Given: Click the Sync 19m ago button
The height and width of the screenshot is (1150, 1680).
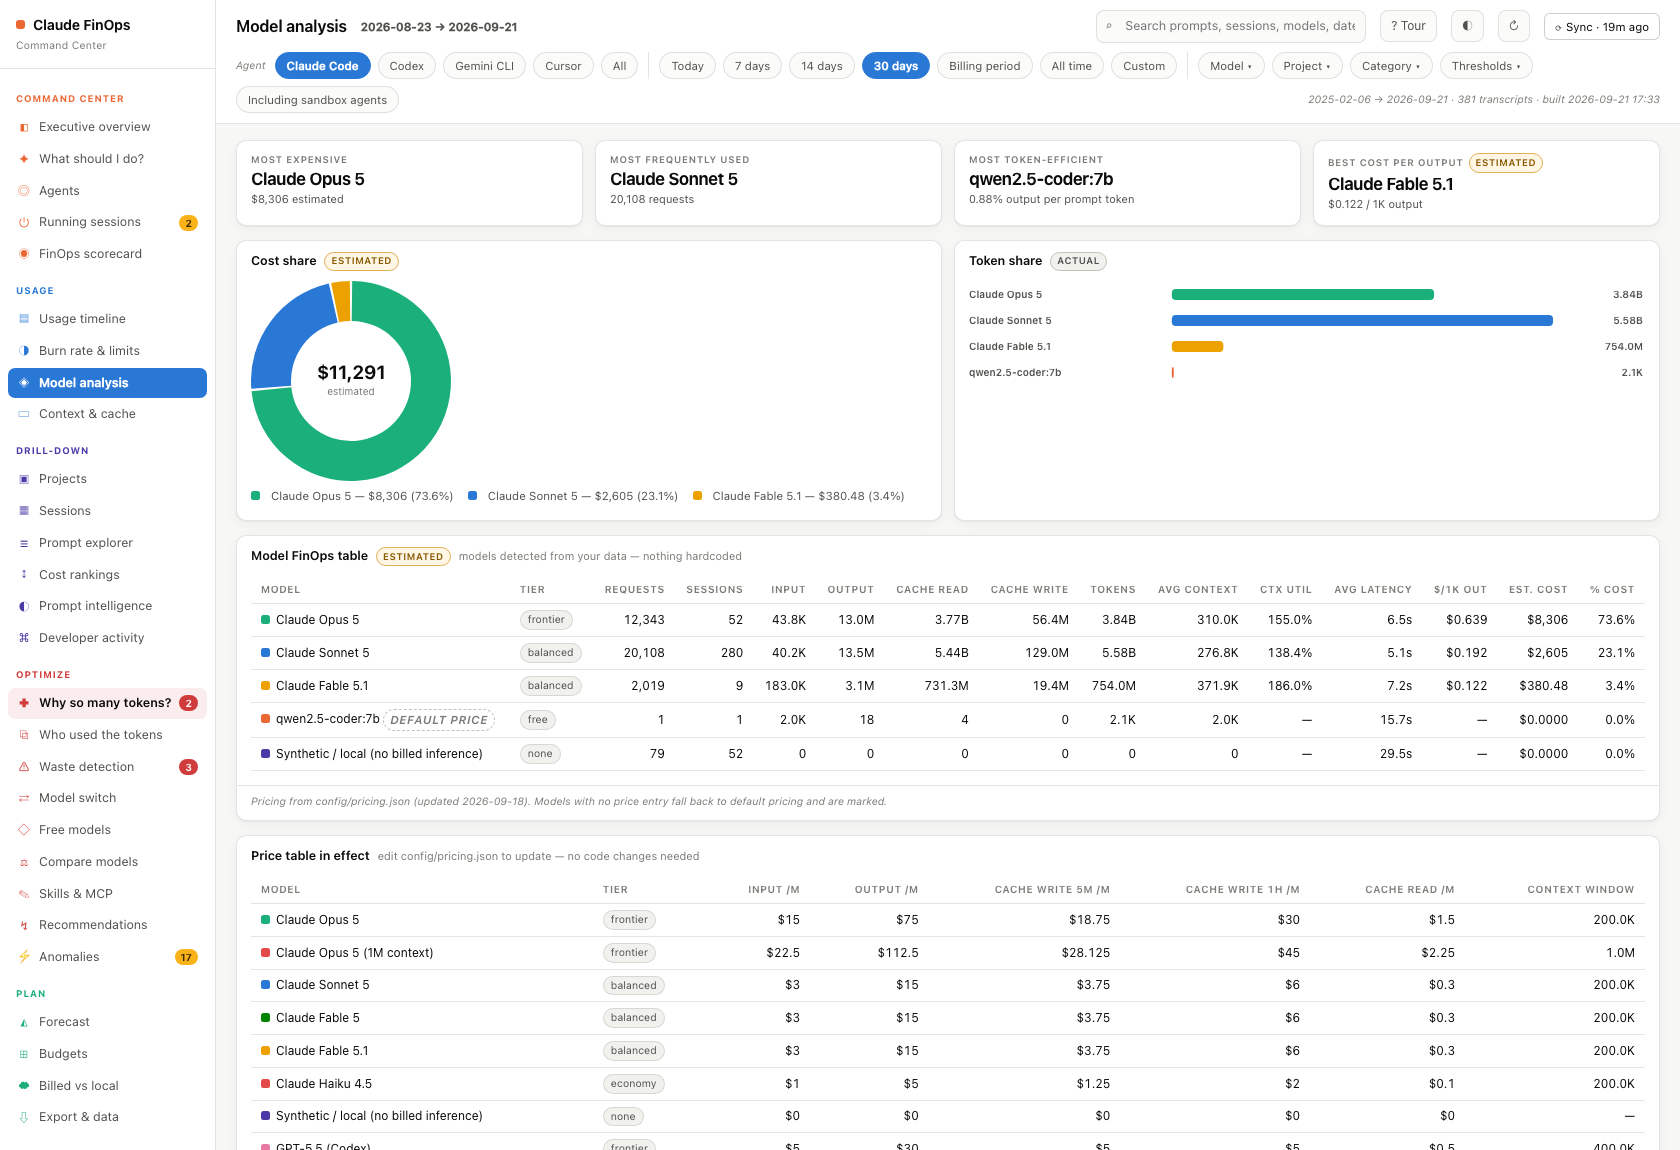Looking at the screenshot, I should pyautogui.click(x=1601, y=27).
